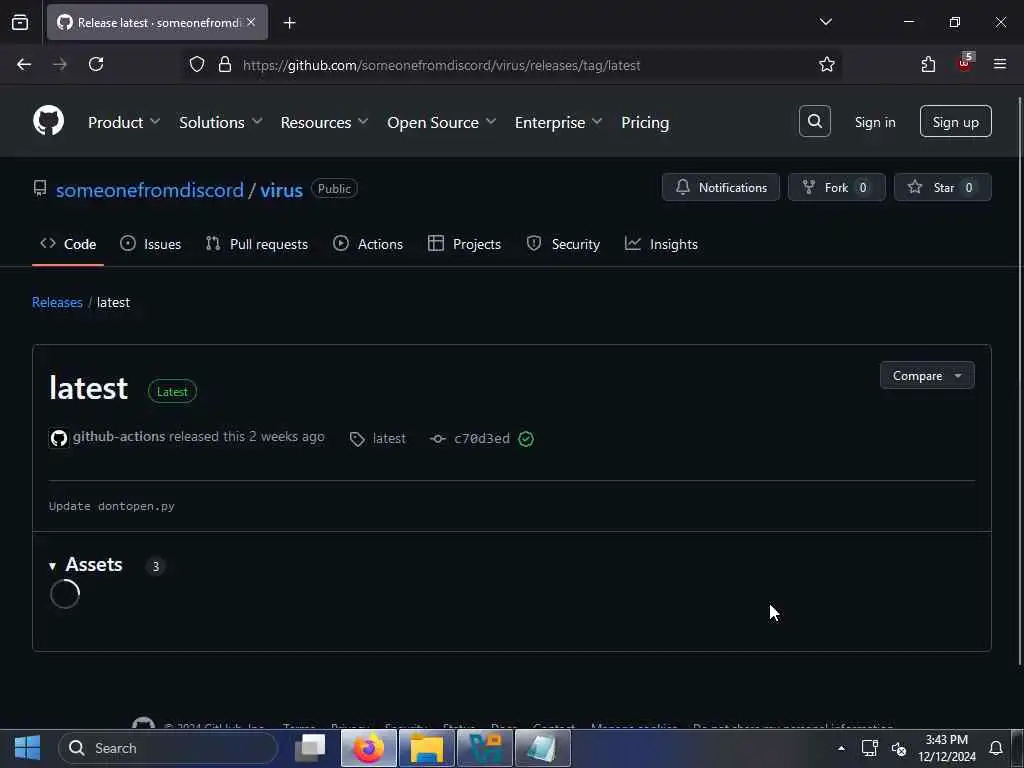Click the Firefox View icon at top-left

pyautogui.click(x=20, y=22)
